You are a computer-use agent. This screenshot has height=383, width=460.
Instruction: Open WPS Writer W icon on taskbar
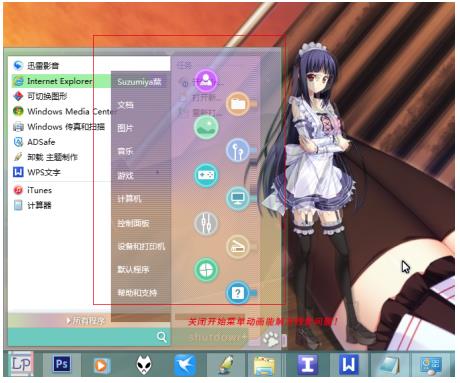point(348,364)
